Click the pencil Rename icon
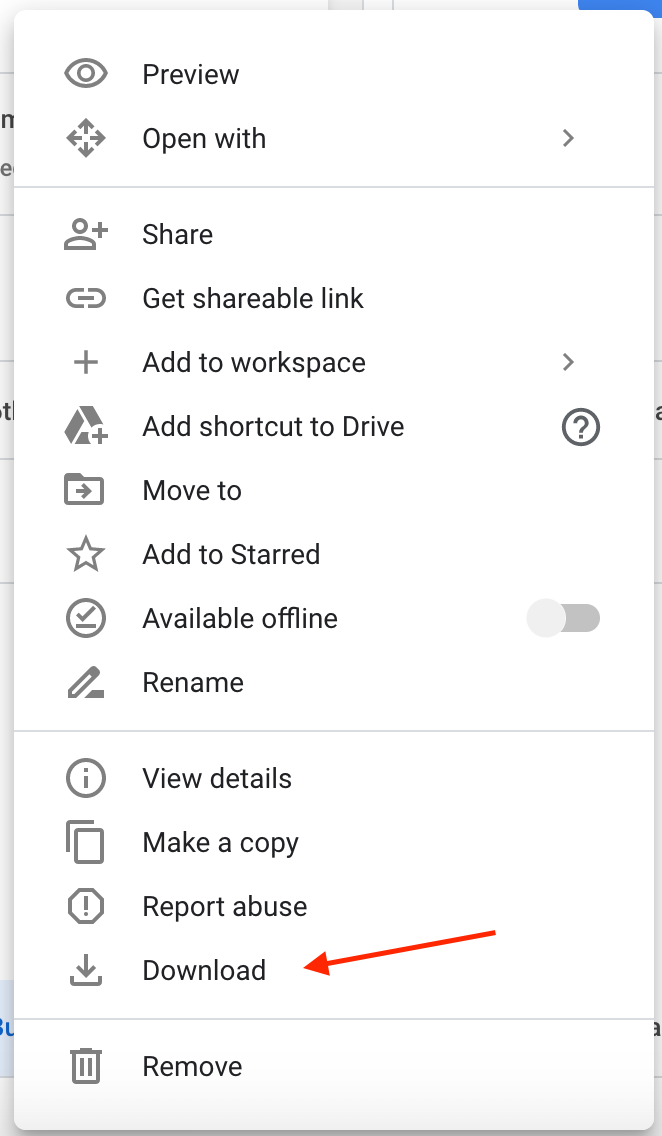This screenshot has width=662, height=1136. (x=85, y=682)
